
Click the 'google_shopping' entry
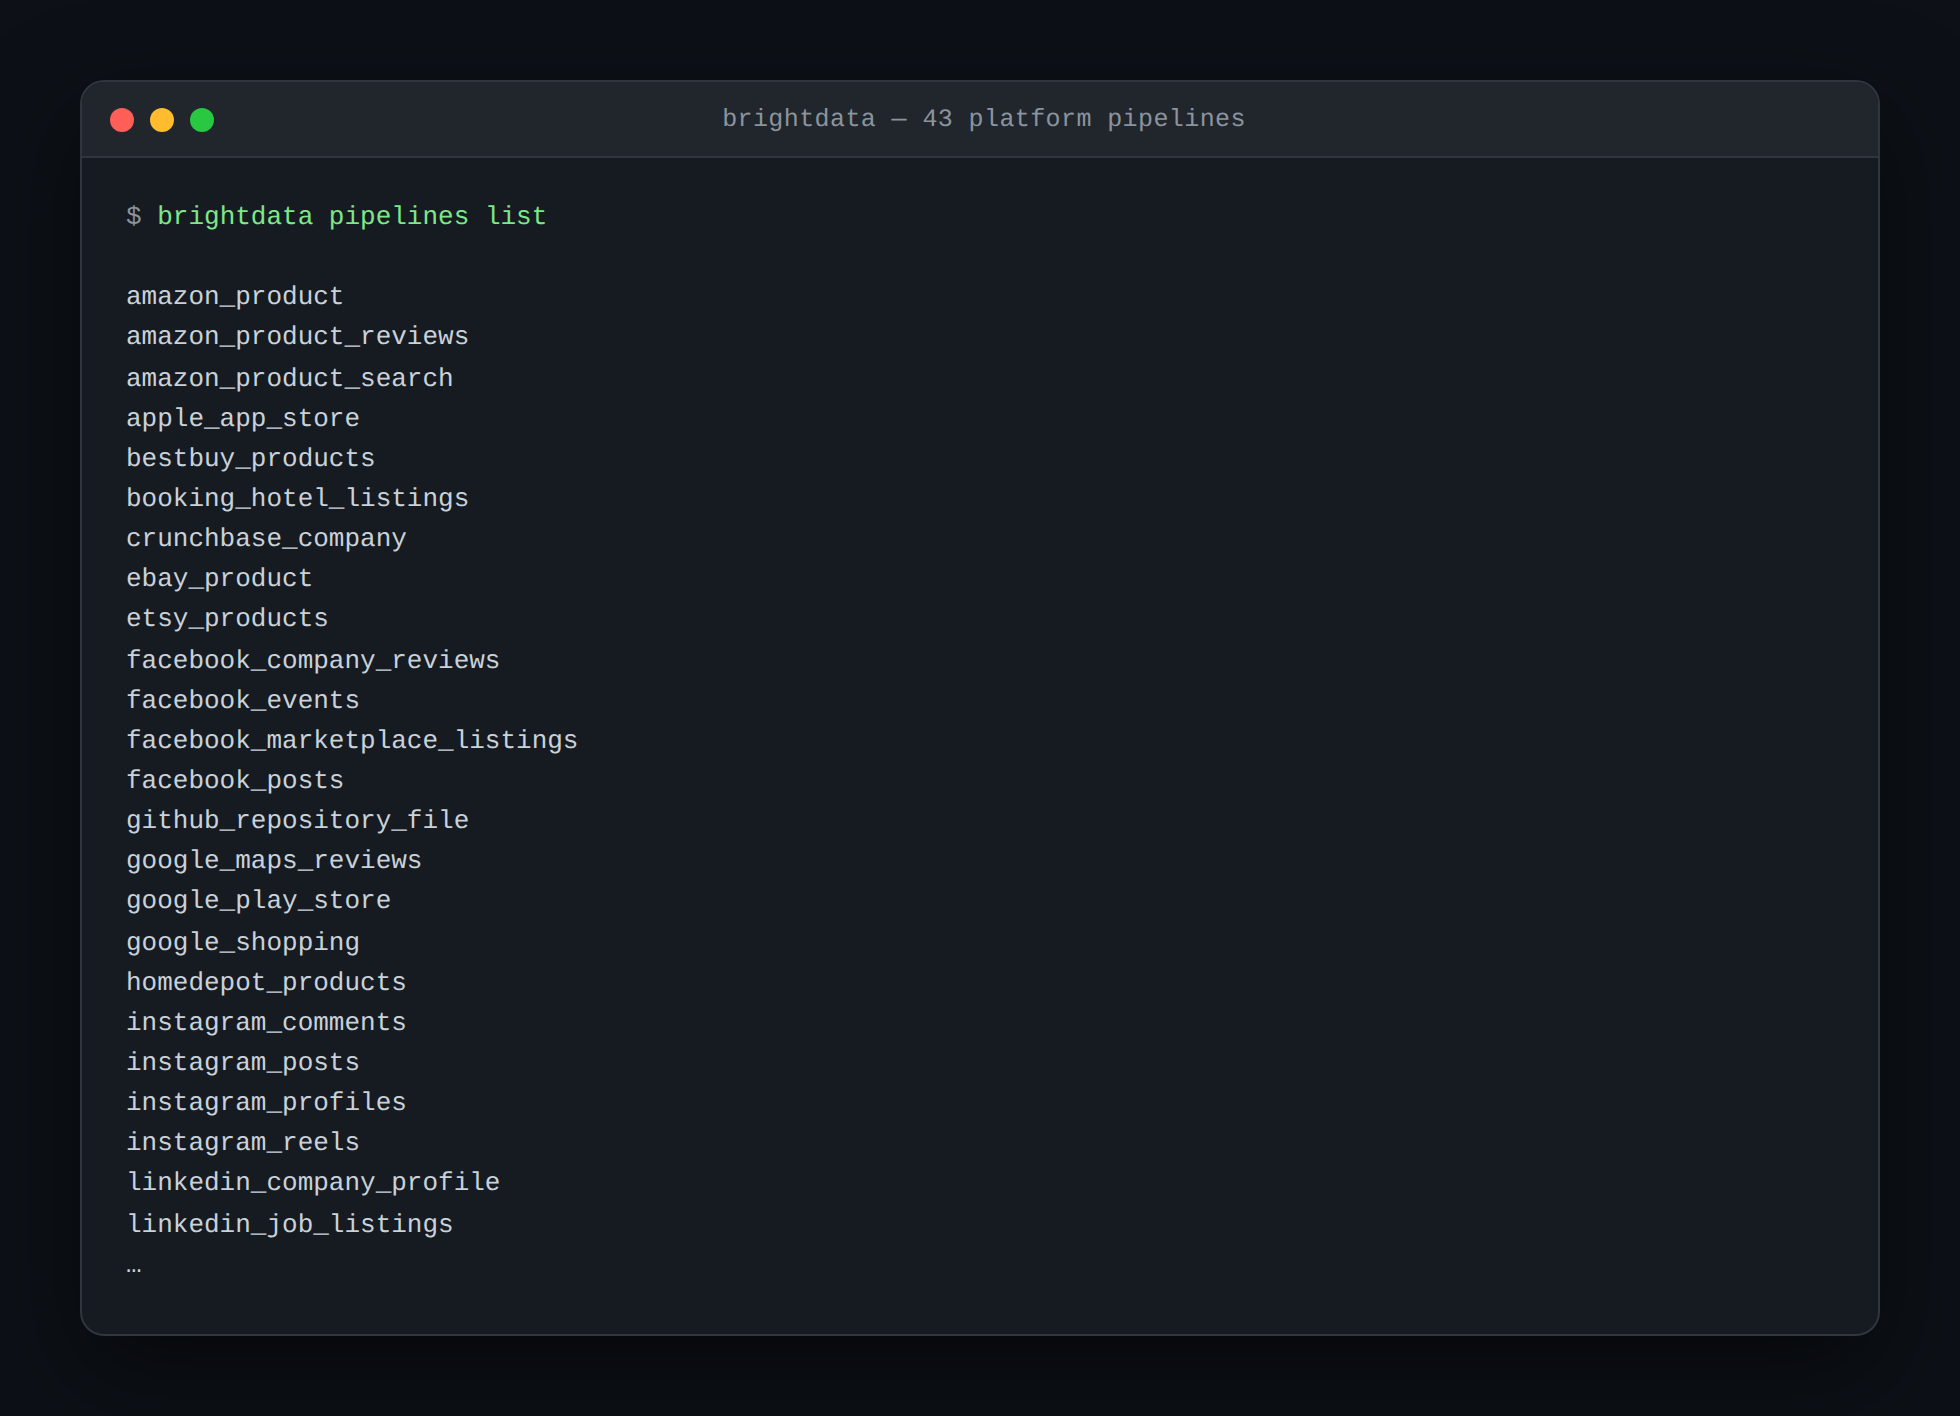point(243,942)
